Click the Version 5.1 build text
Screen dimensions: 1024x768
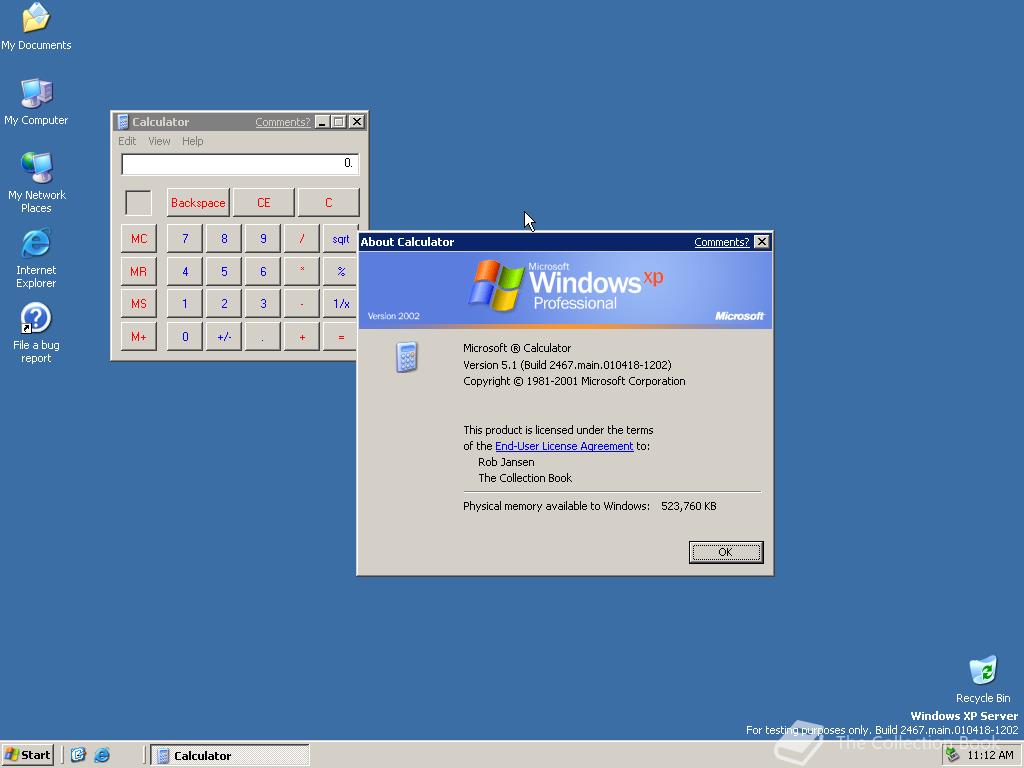(x=567, y=365)
